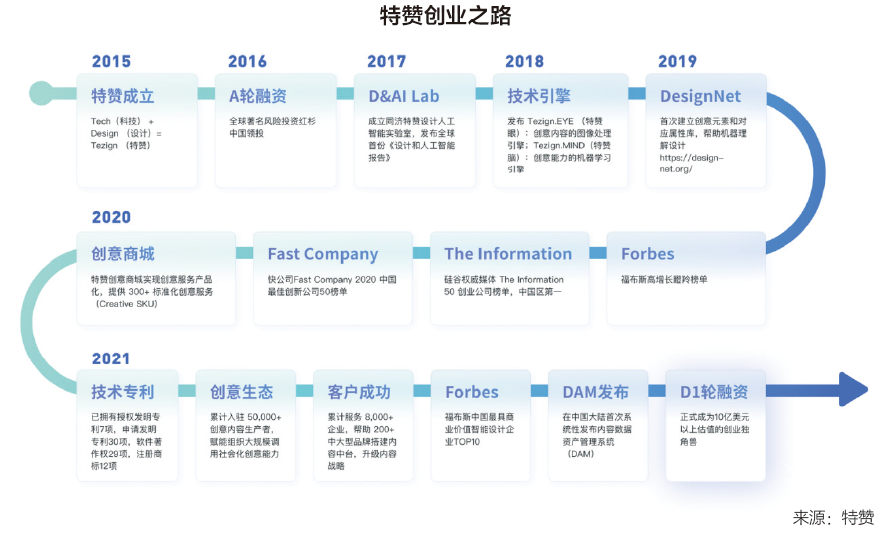This screenshot has width=888, height=536.
Task: Click the 10亿美元以上估值 description
Action: click(x=714, y=429)
